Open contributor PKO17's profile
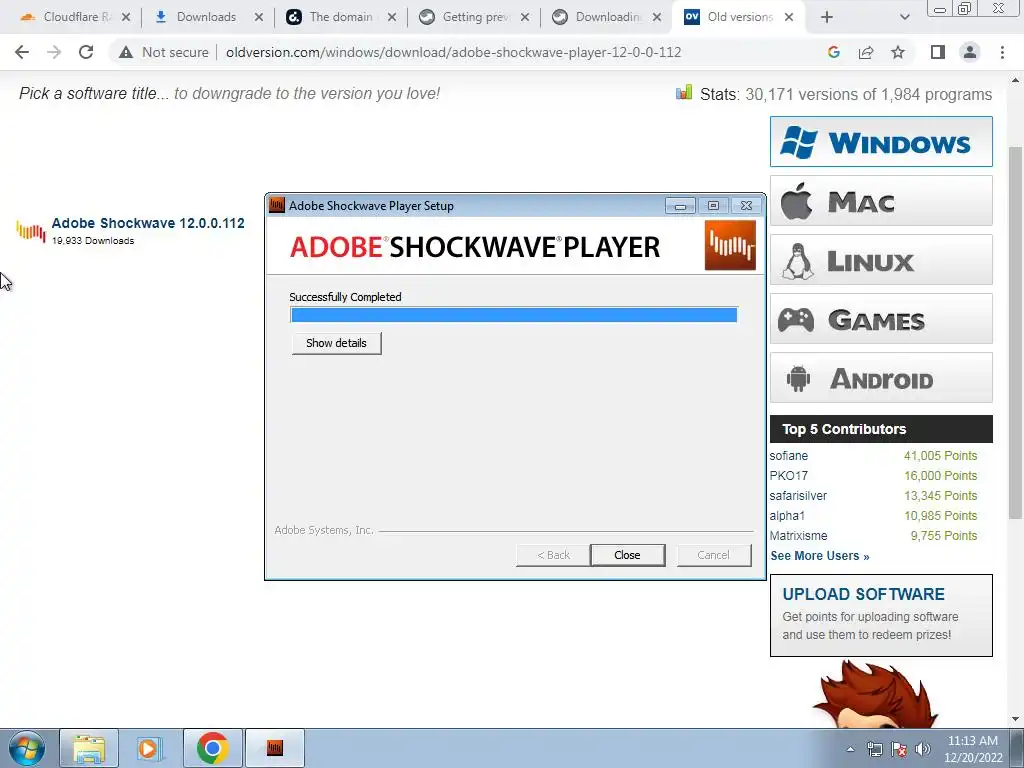 788,476
